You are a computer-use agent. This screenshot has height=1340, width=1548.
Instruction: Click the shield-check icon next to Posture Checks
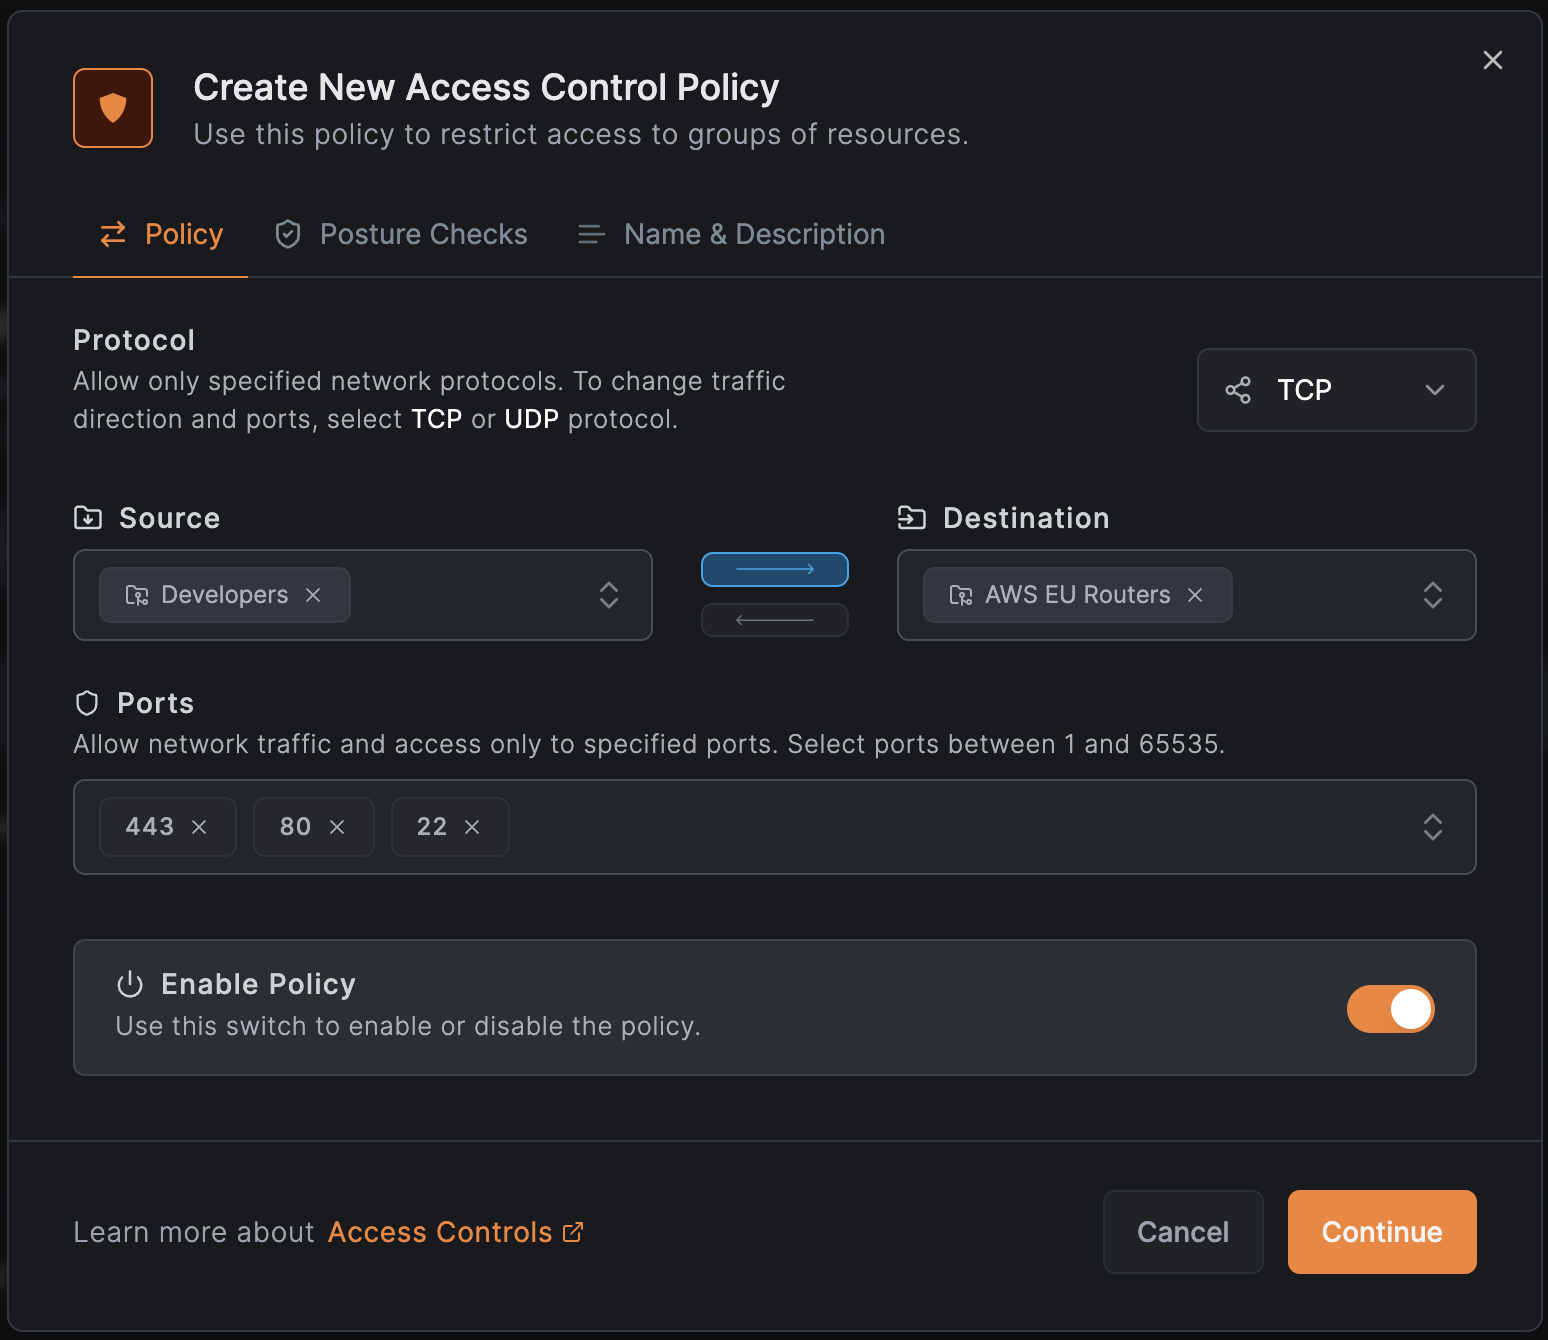[288, 233]
